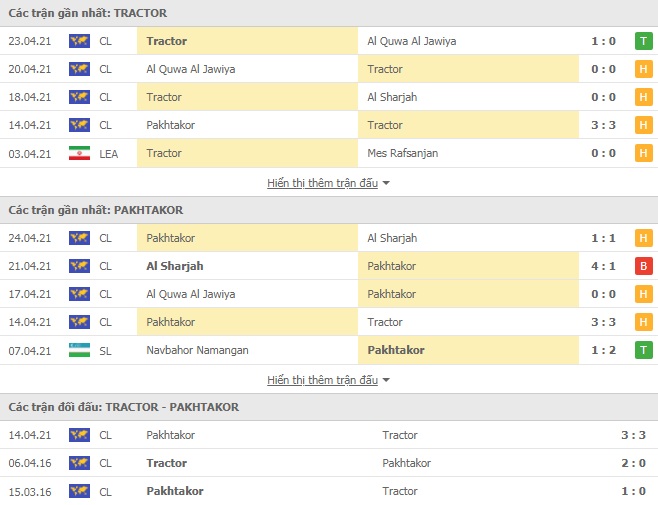Screen dimensions: 658x505
Task: Click the Iran flag icon beside LEA
Action: tap(79, 153)
